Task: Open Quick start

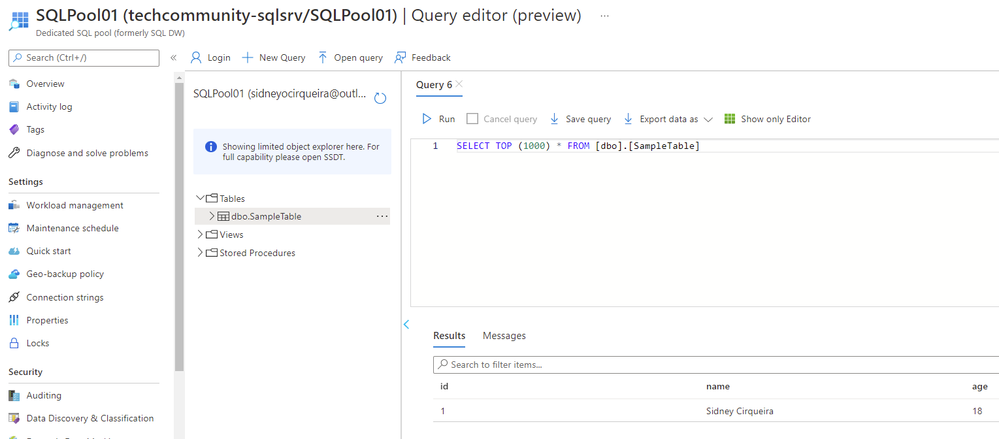Action: click(x=48, y=251)
